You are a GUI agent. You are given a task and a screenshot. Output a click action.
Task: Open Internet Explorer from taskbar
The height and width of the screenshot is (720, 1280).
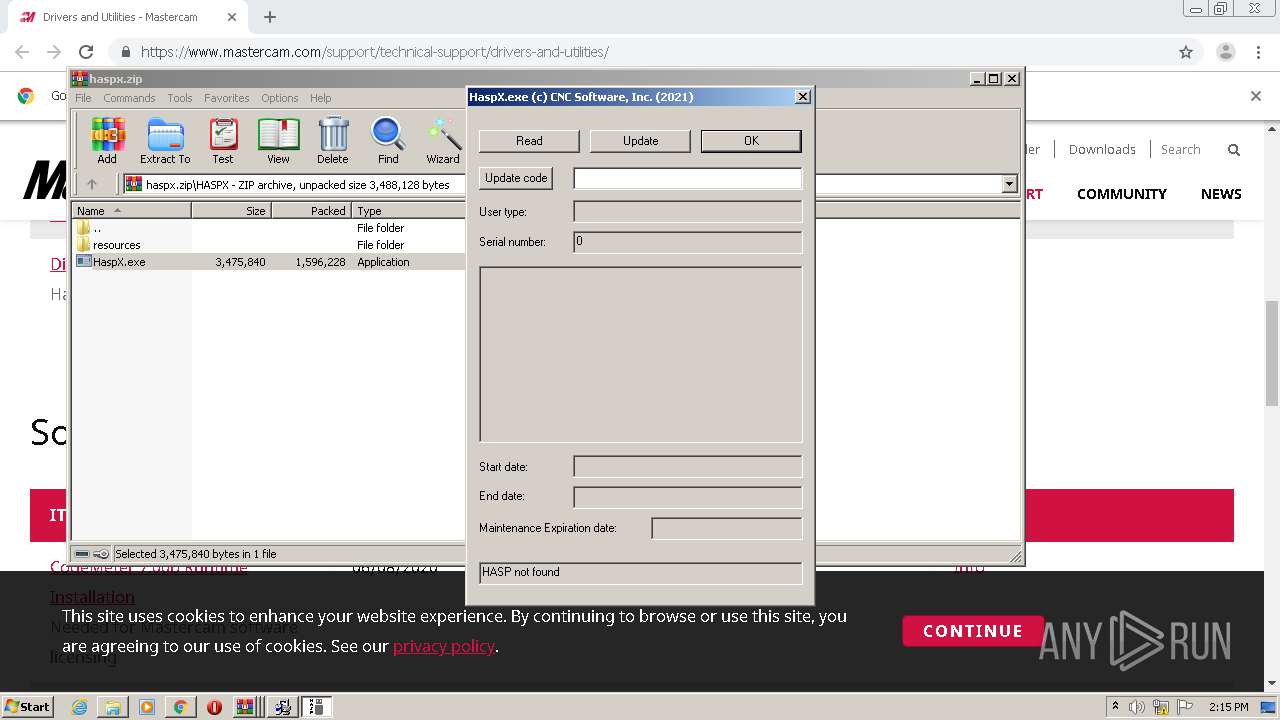79,707
